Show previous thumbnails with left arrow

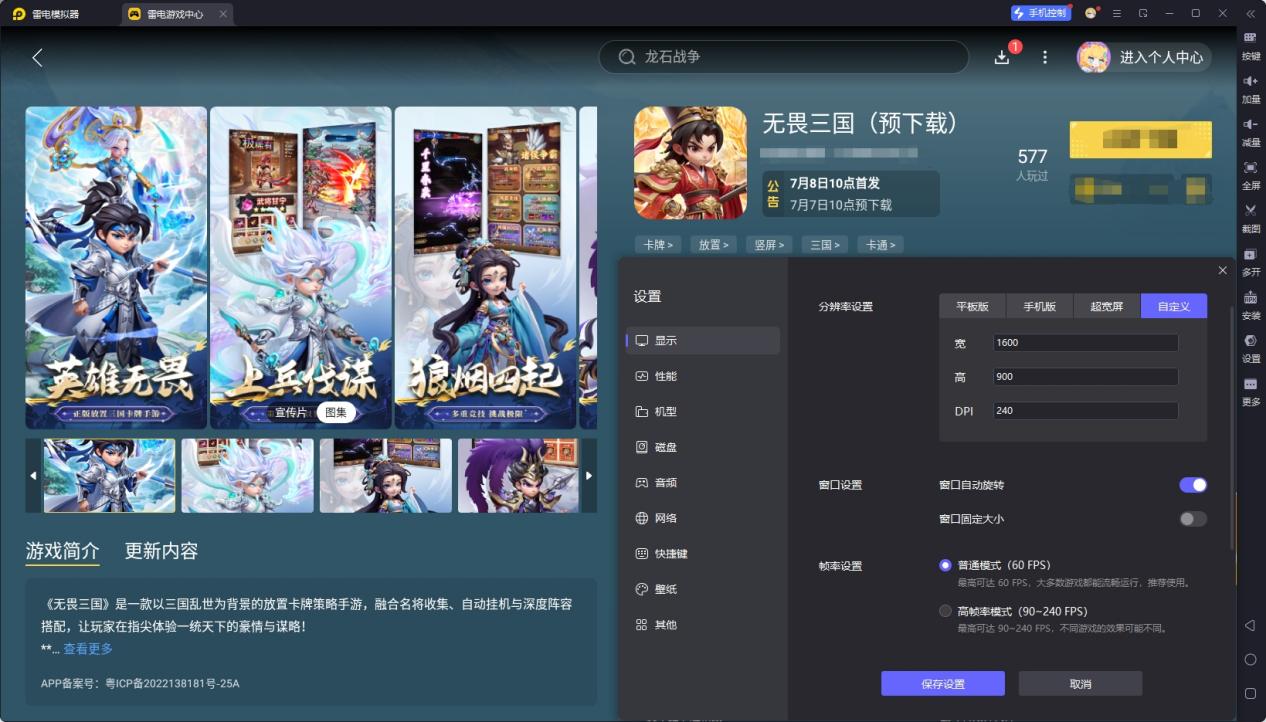(x=33, y=476)
